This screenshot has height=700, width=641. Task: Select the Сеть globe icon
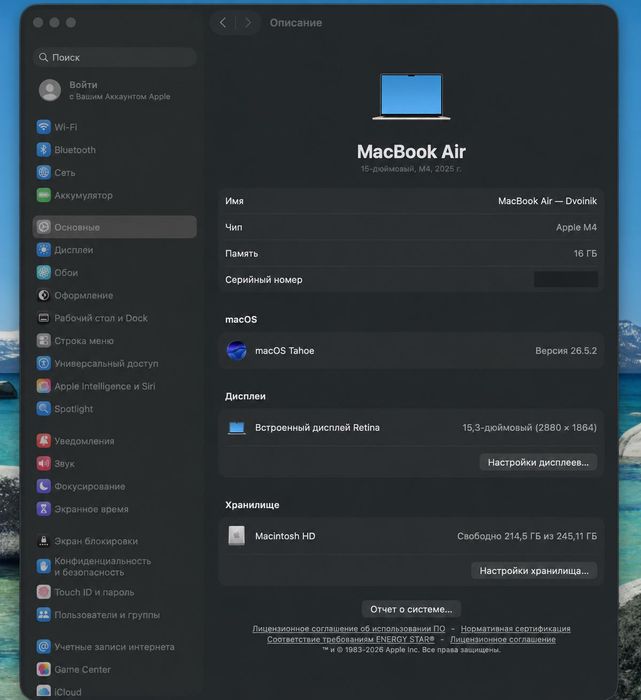(x=43, y=172)
